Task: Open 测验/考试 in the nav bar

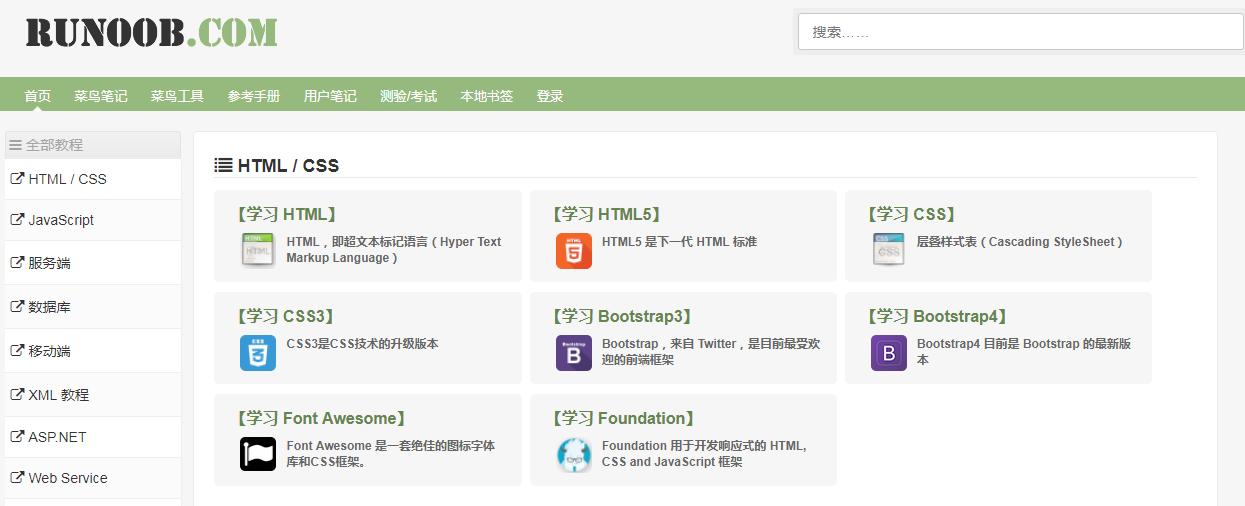Action: click(408, 96)
